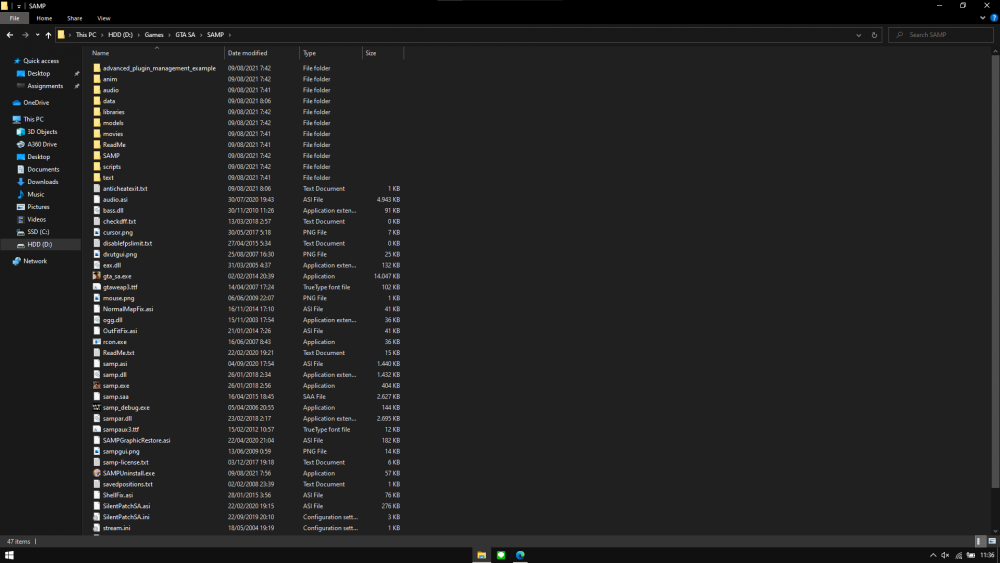Select the SAMPUninstall.exe icon

pyautogui.click(x=97, y=473)
